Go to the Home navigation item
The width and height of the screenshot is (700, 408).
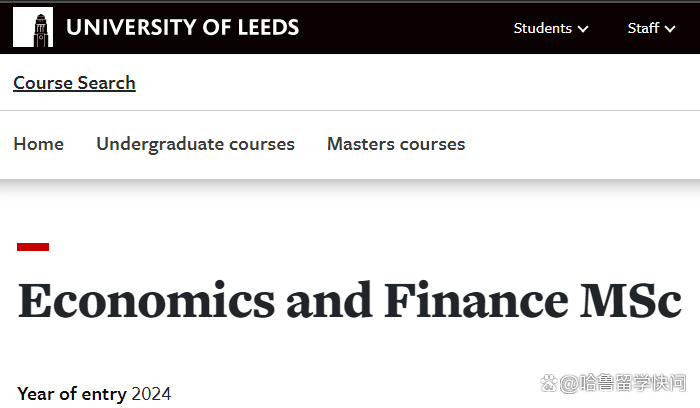[38, 144]
